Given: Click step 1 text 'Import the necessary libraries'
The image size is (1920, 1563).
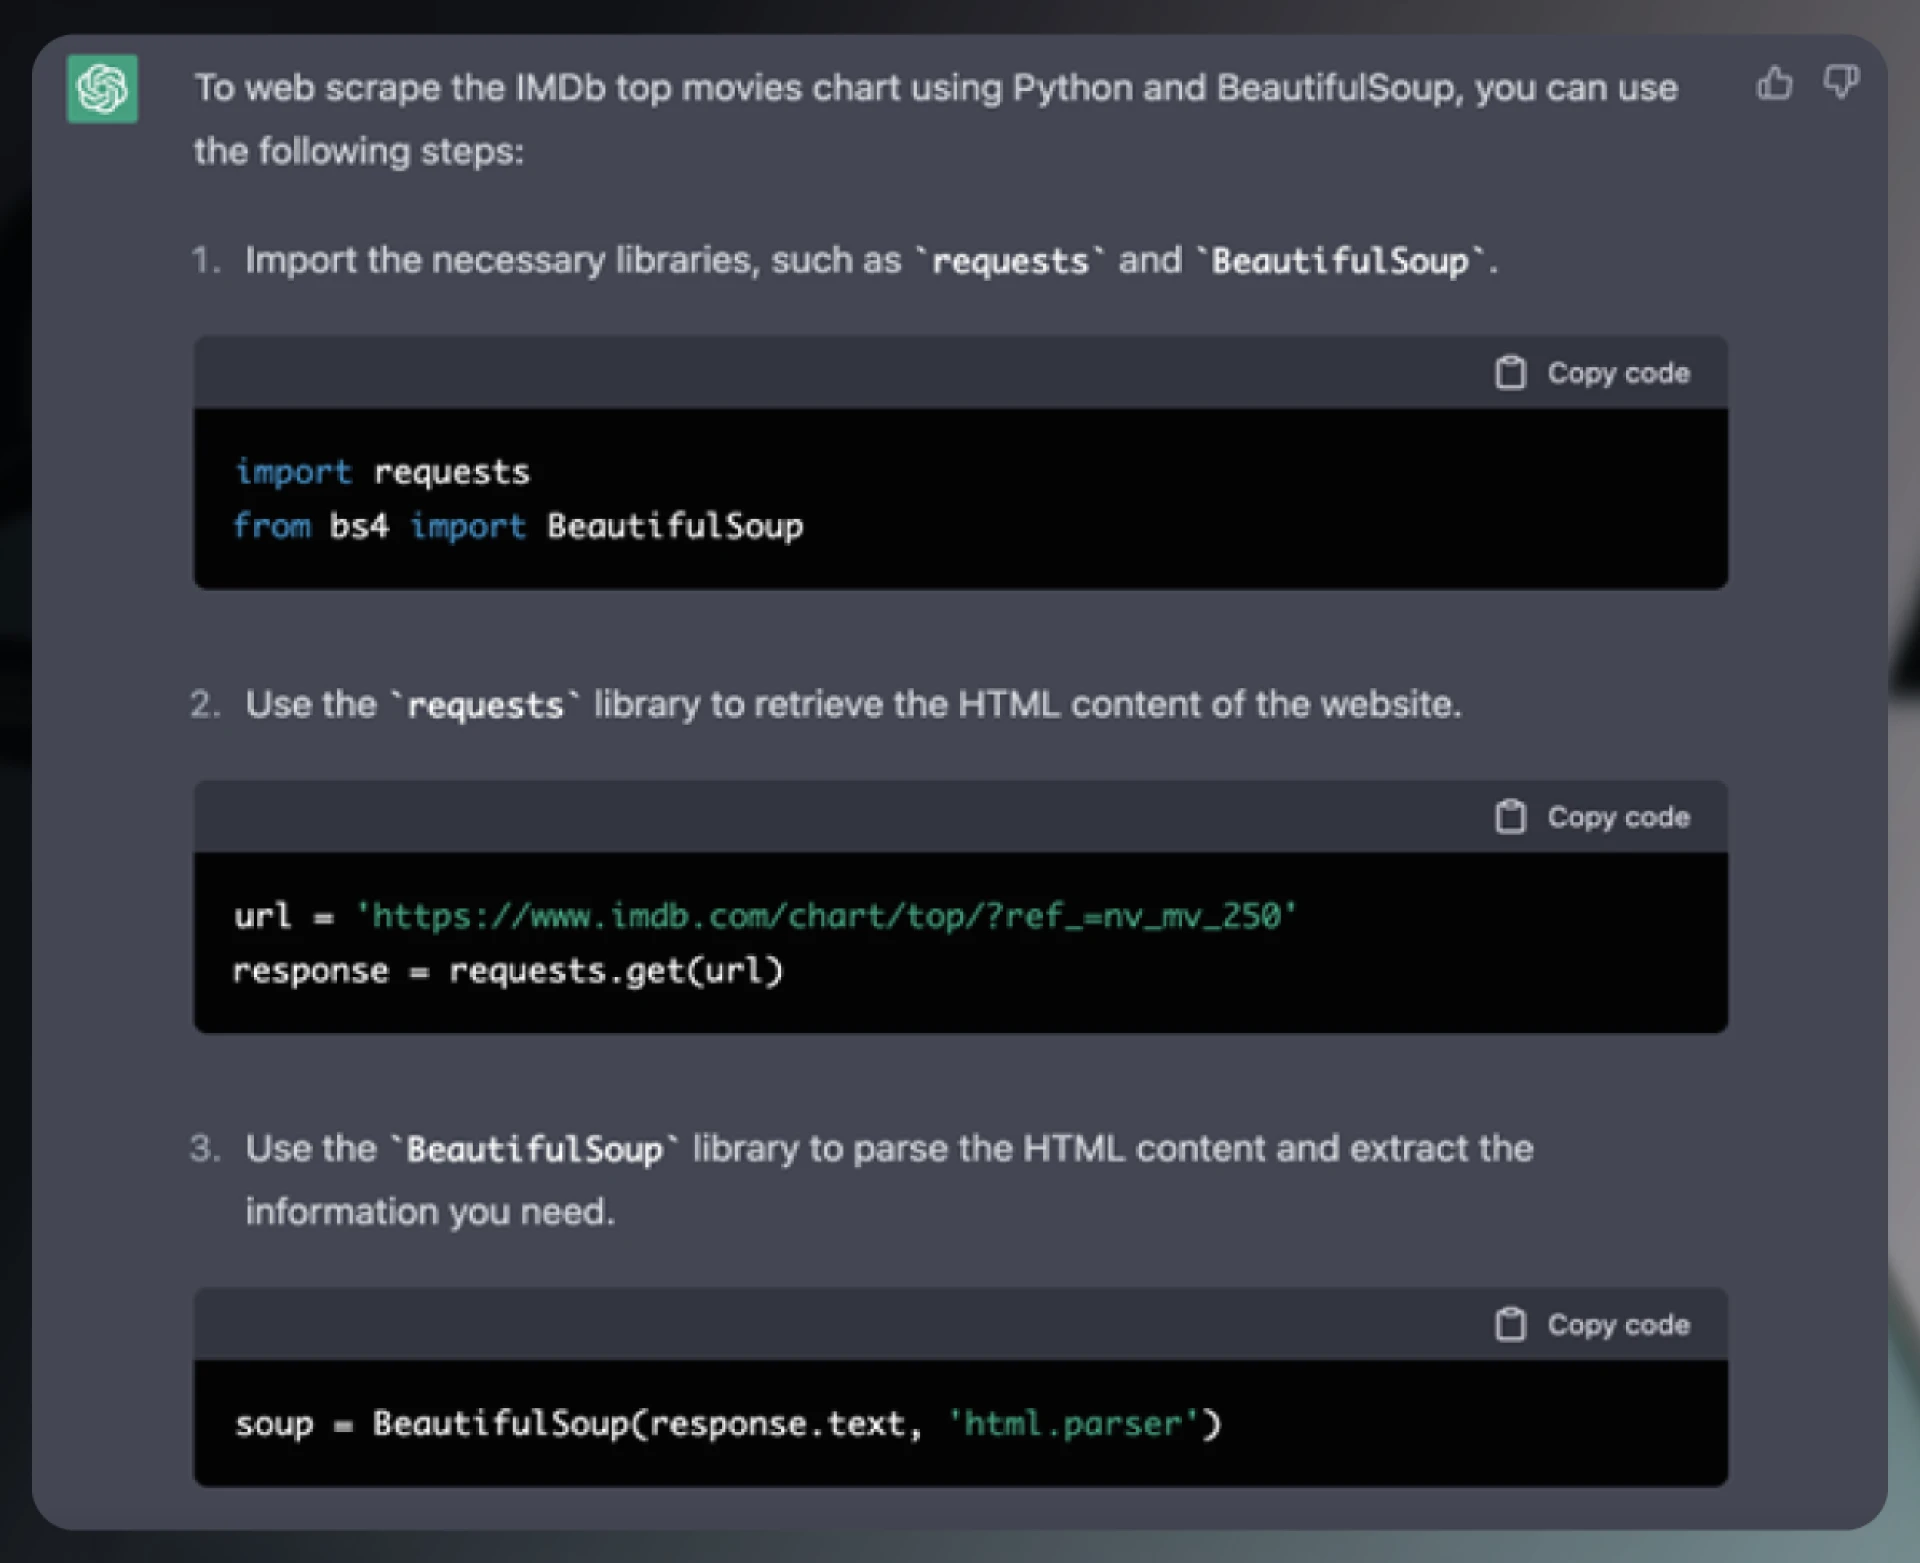Looking at the screenshot, I should click(501, 260).
